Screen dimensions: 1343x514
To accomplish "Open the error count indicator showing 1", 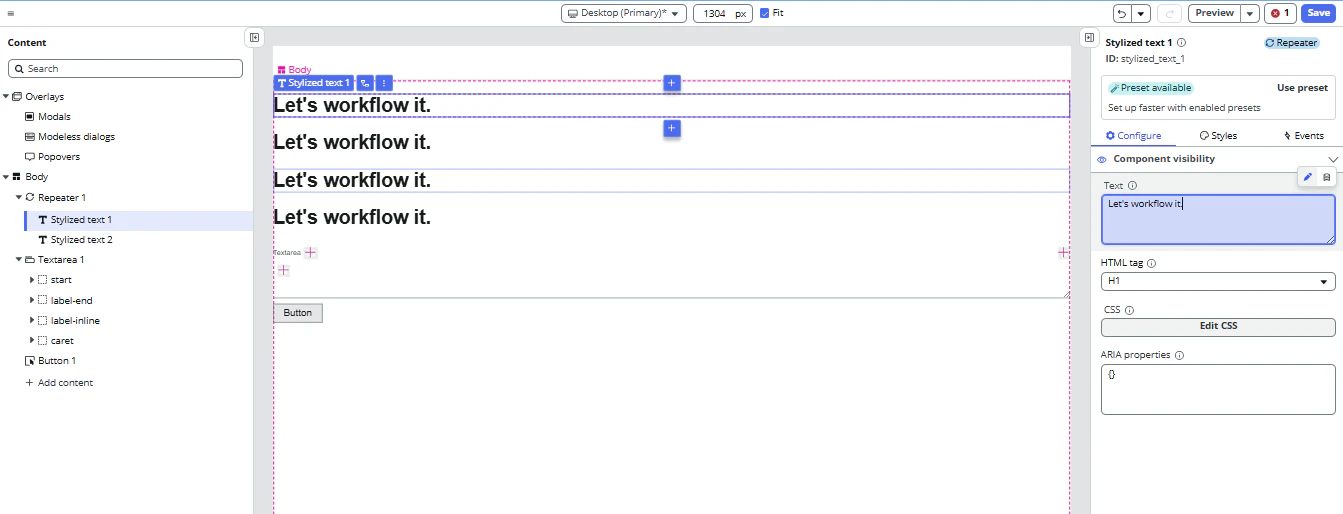I will [1280, 13].
